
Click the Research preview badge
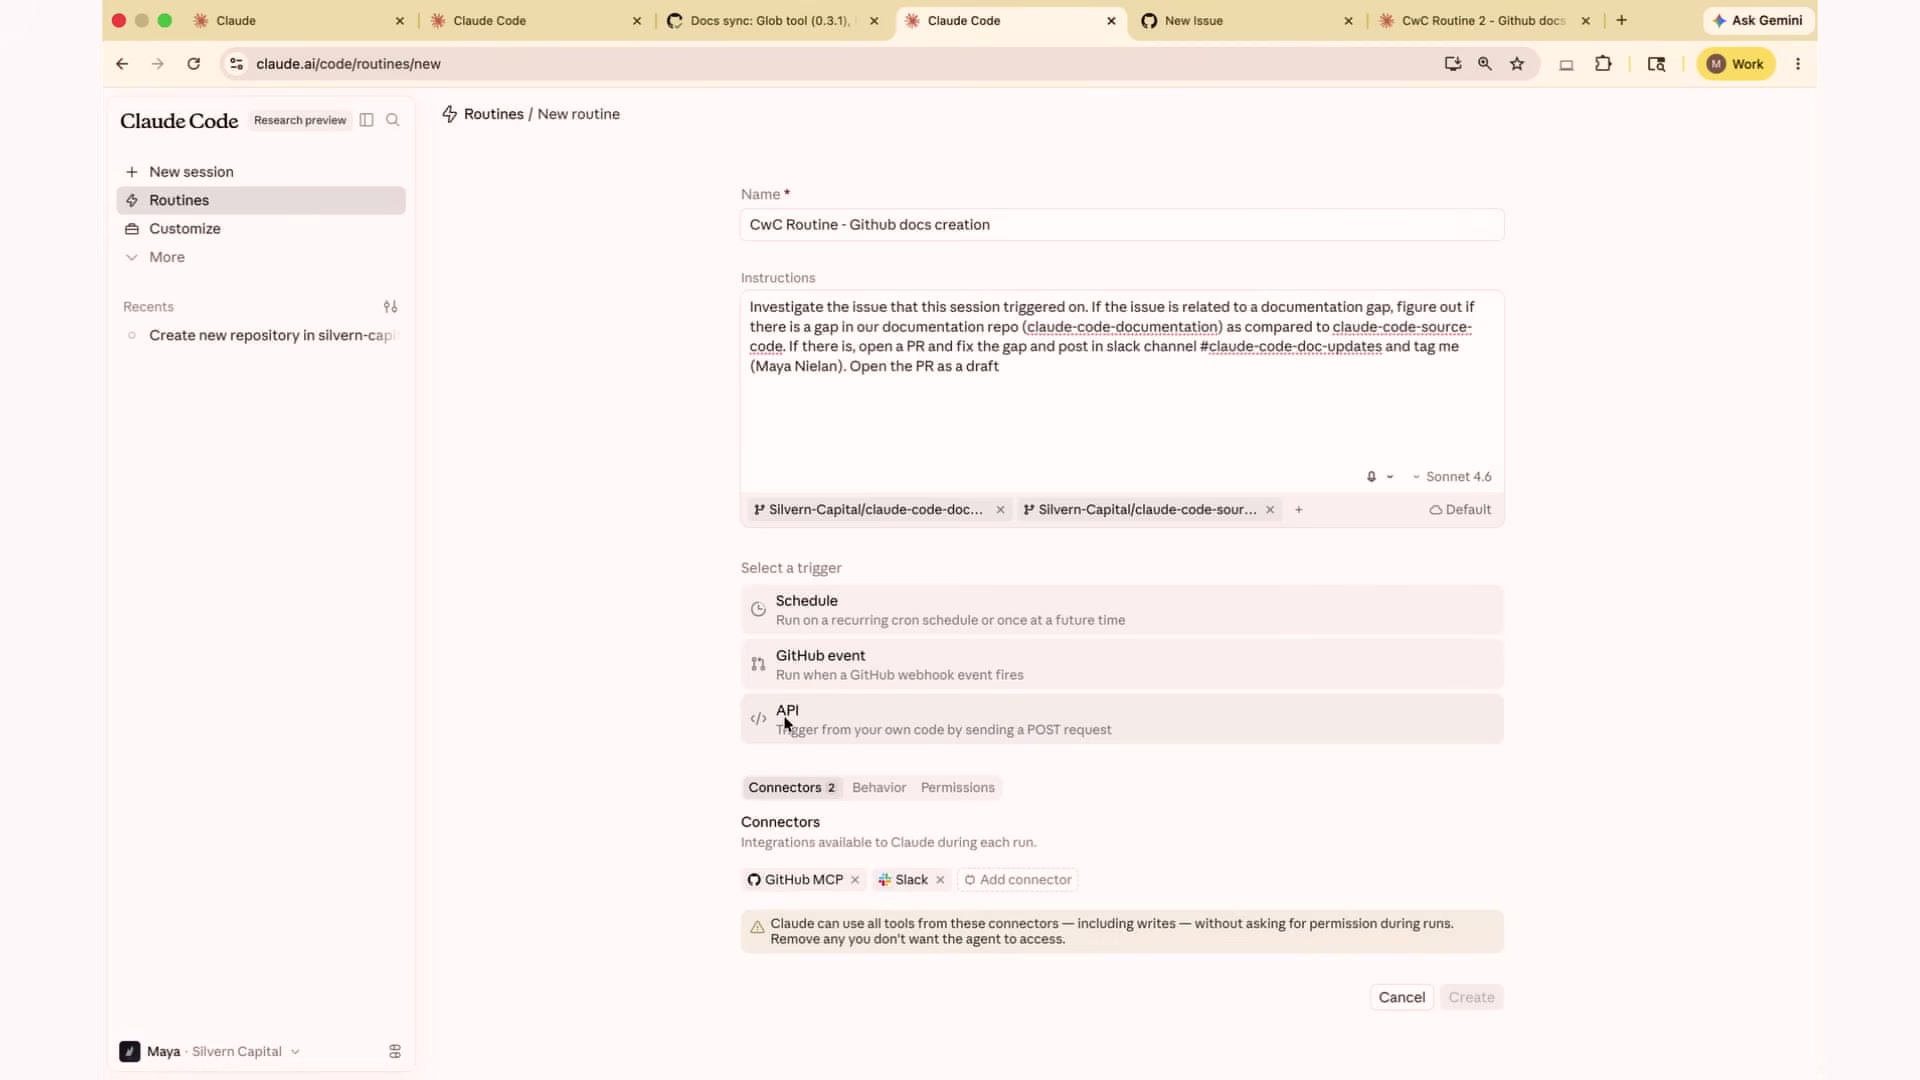click(x=300, y=120)
